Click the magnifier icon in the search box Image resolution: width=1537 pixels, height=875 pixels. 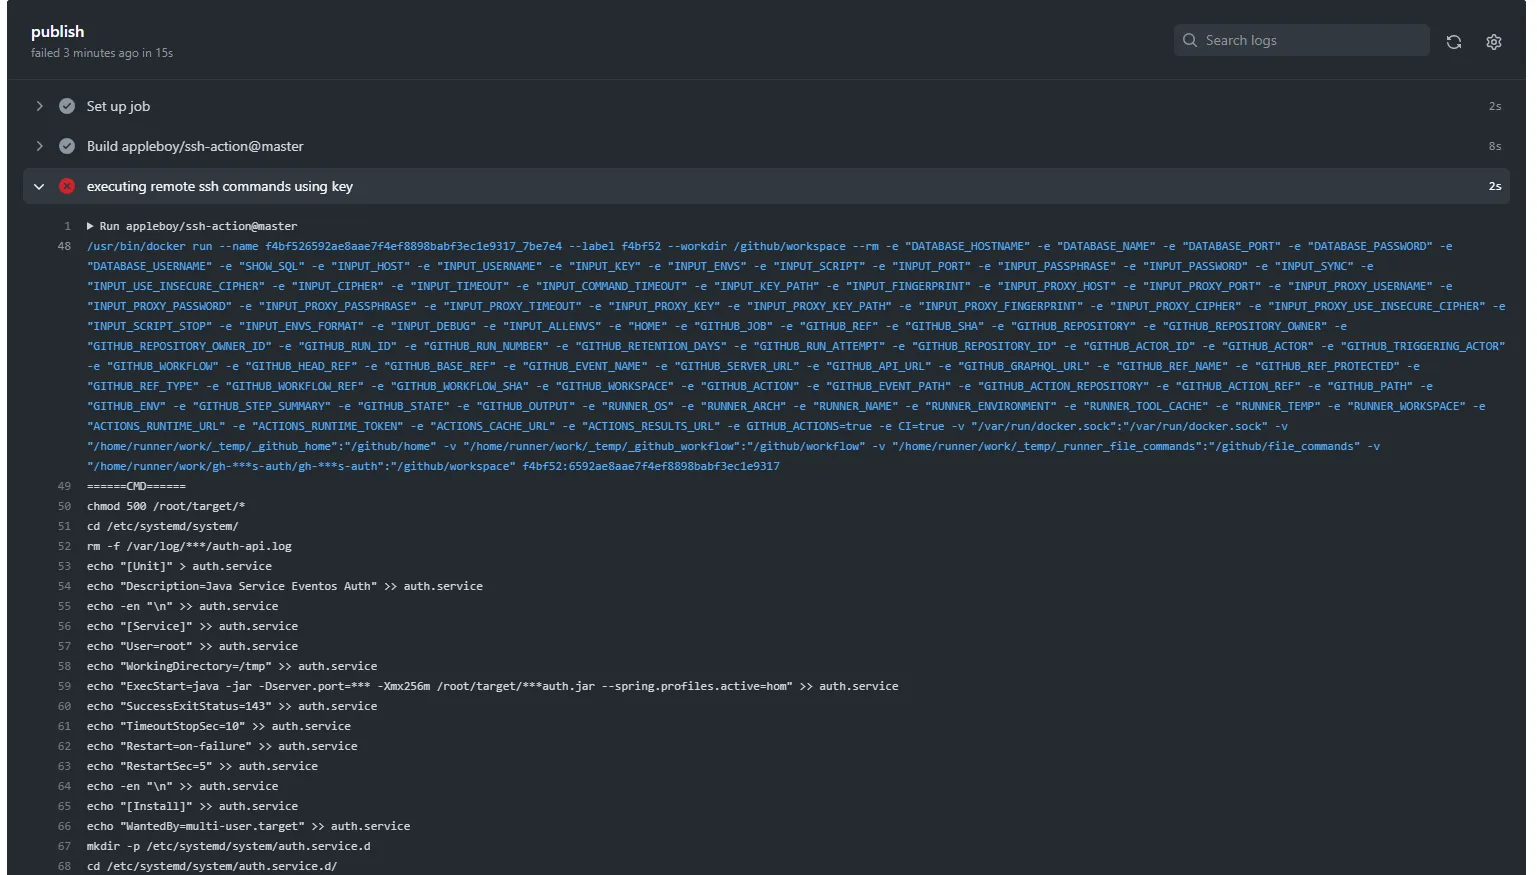[x=1189, y=40]
